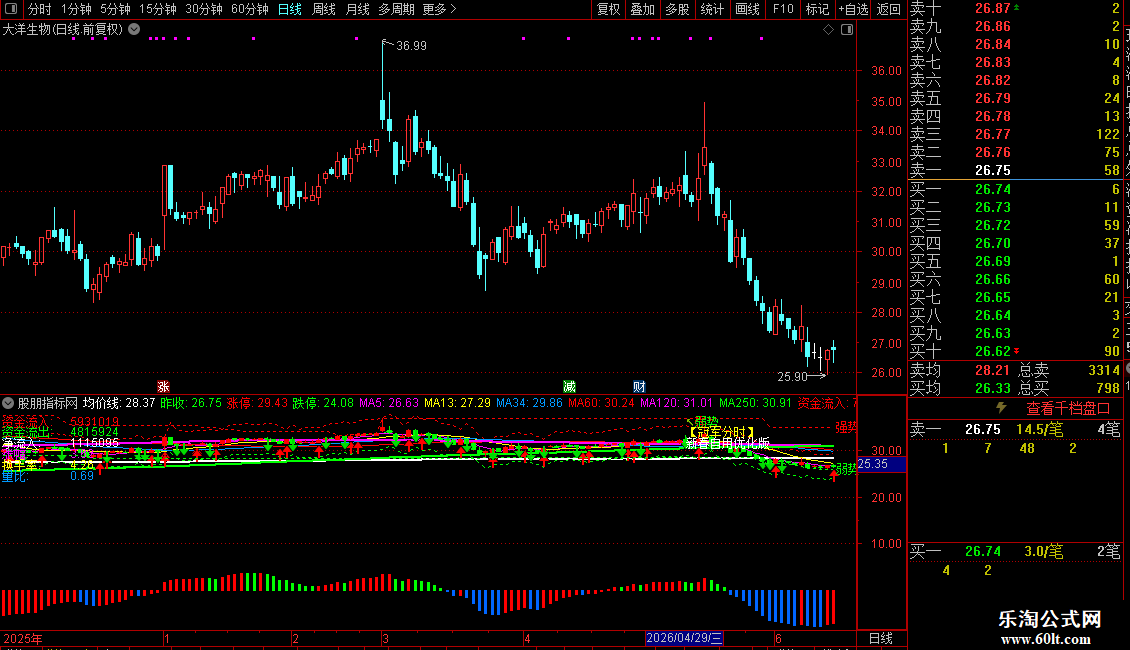Click the 股朋指标网 indicator name

[x=48, y=403]
